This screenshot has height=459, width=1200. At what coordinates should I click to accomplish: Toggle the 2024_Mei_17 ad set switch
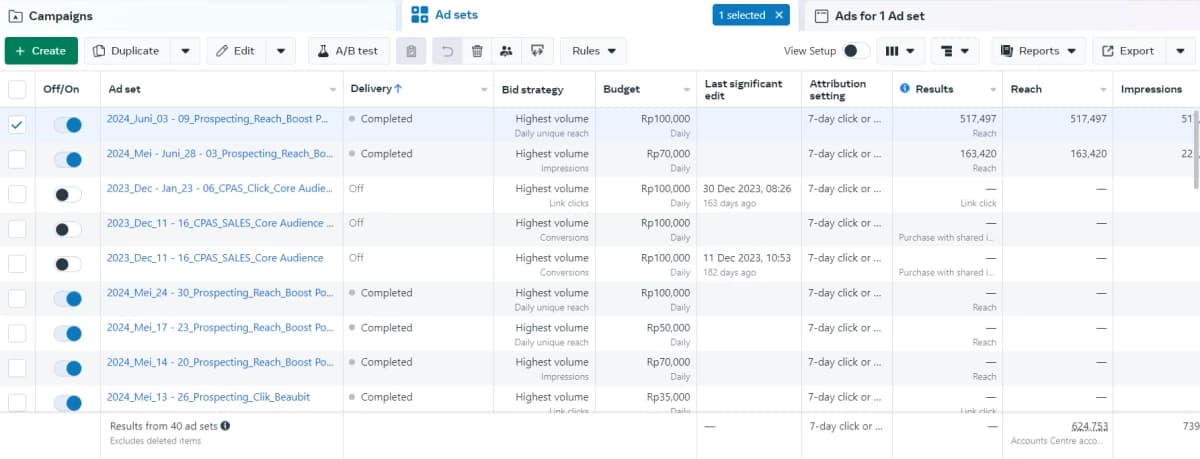(68, 333)
